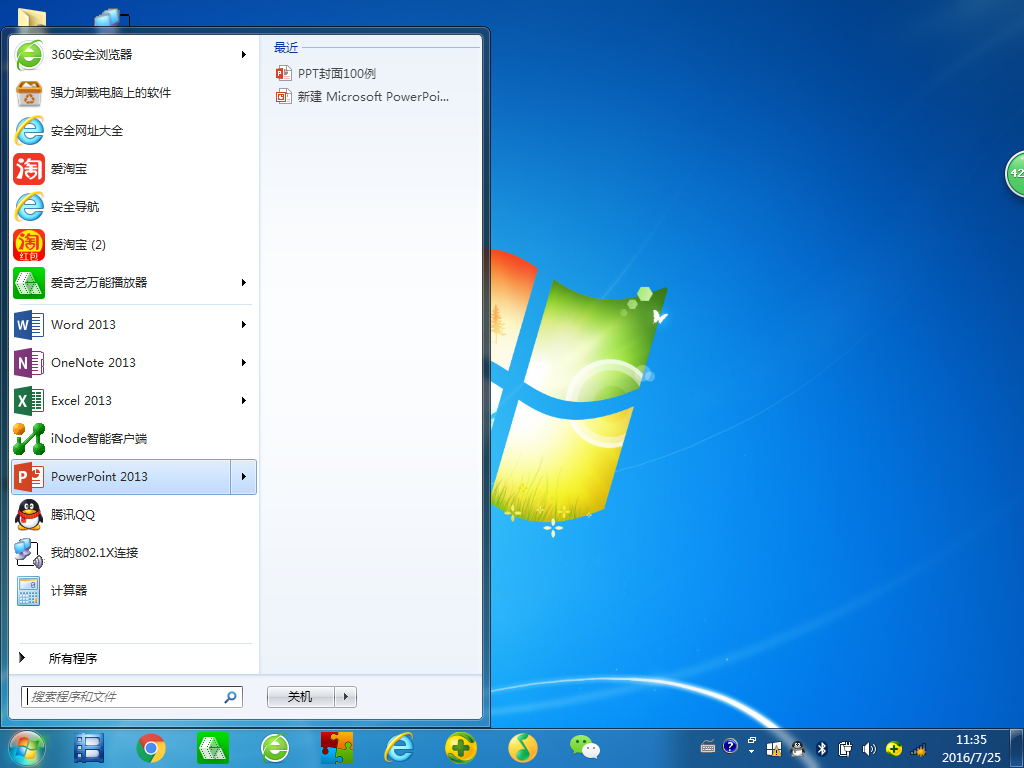Open QQ Music on the taskbar
Screen dimensions: 1024x768
pyautogui.click(x=522, y=748)
